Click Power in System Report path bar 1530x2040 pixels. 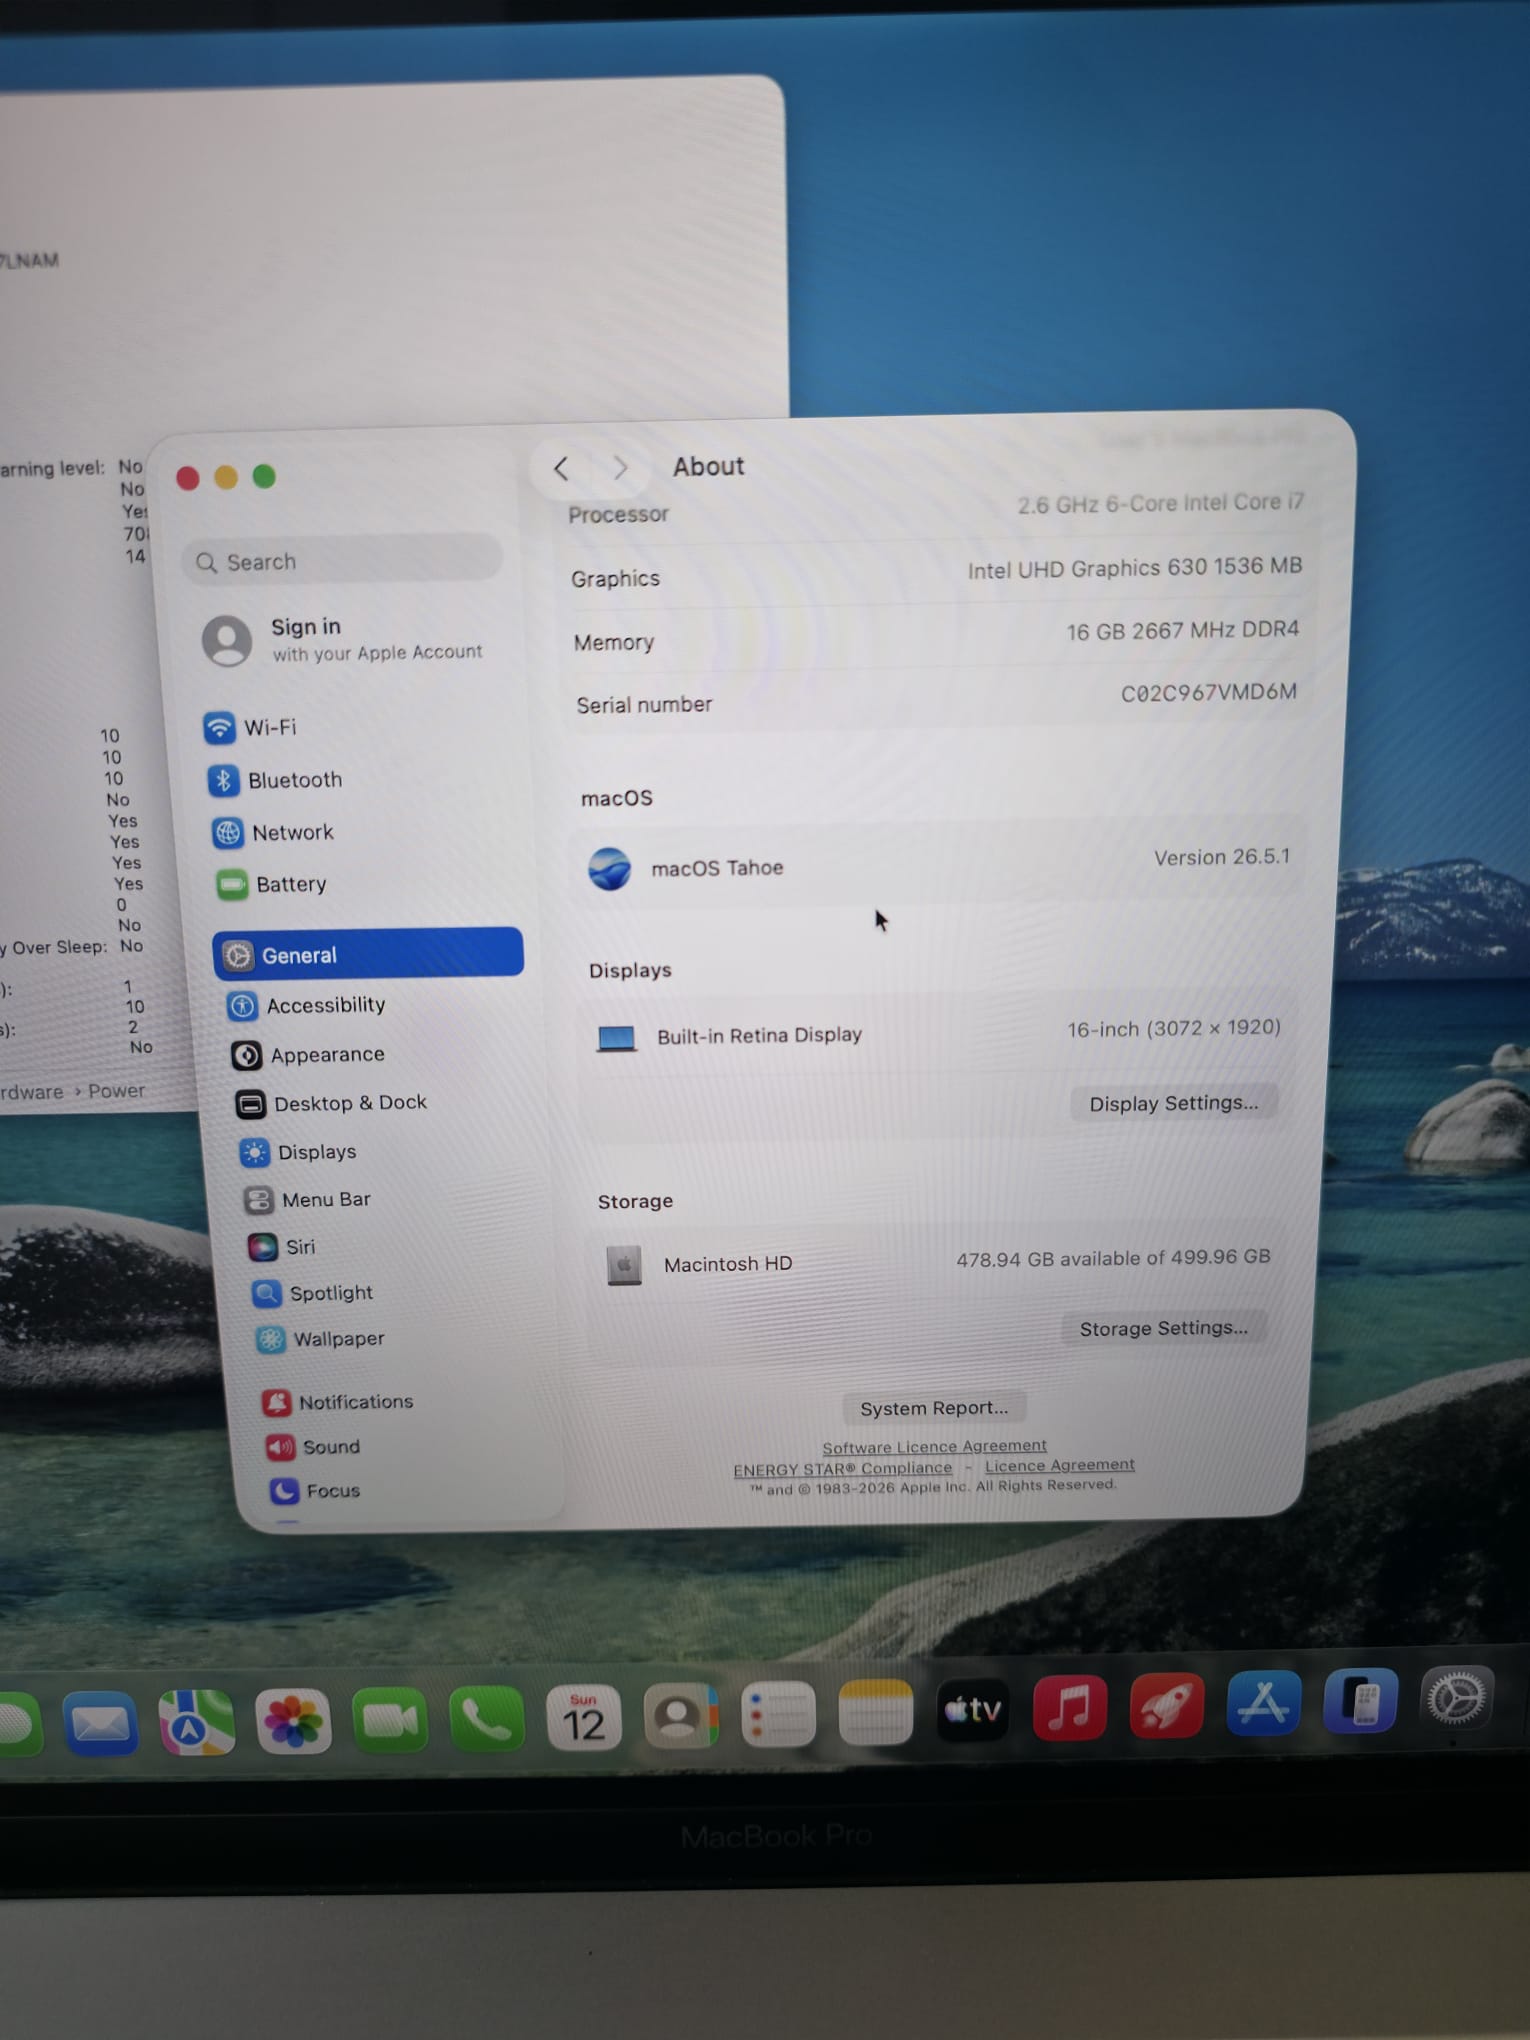[116, 1090]
